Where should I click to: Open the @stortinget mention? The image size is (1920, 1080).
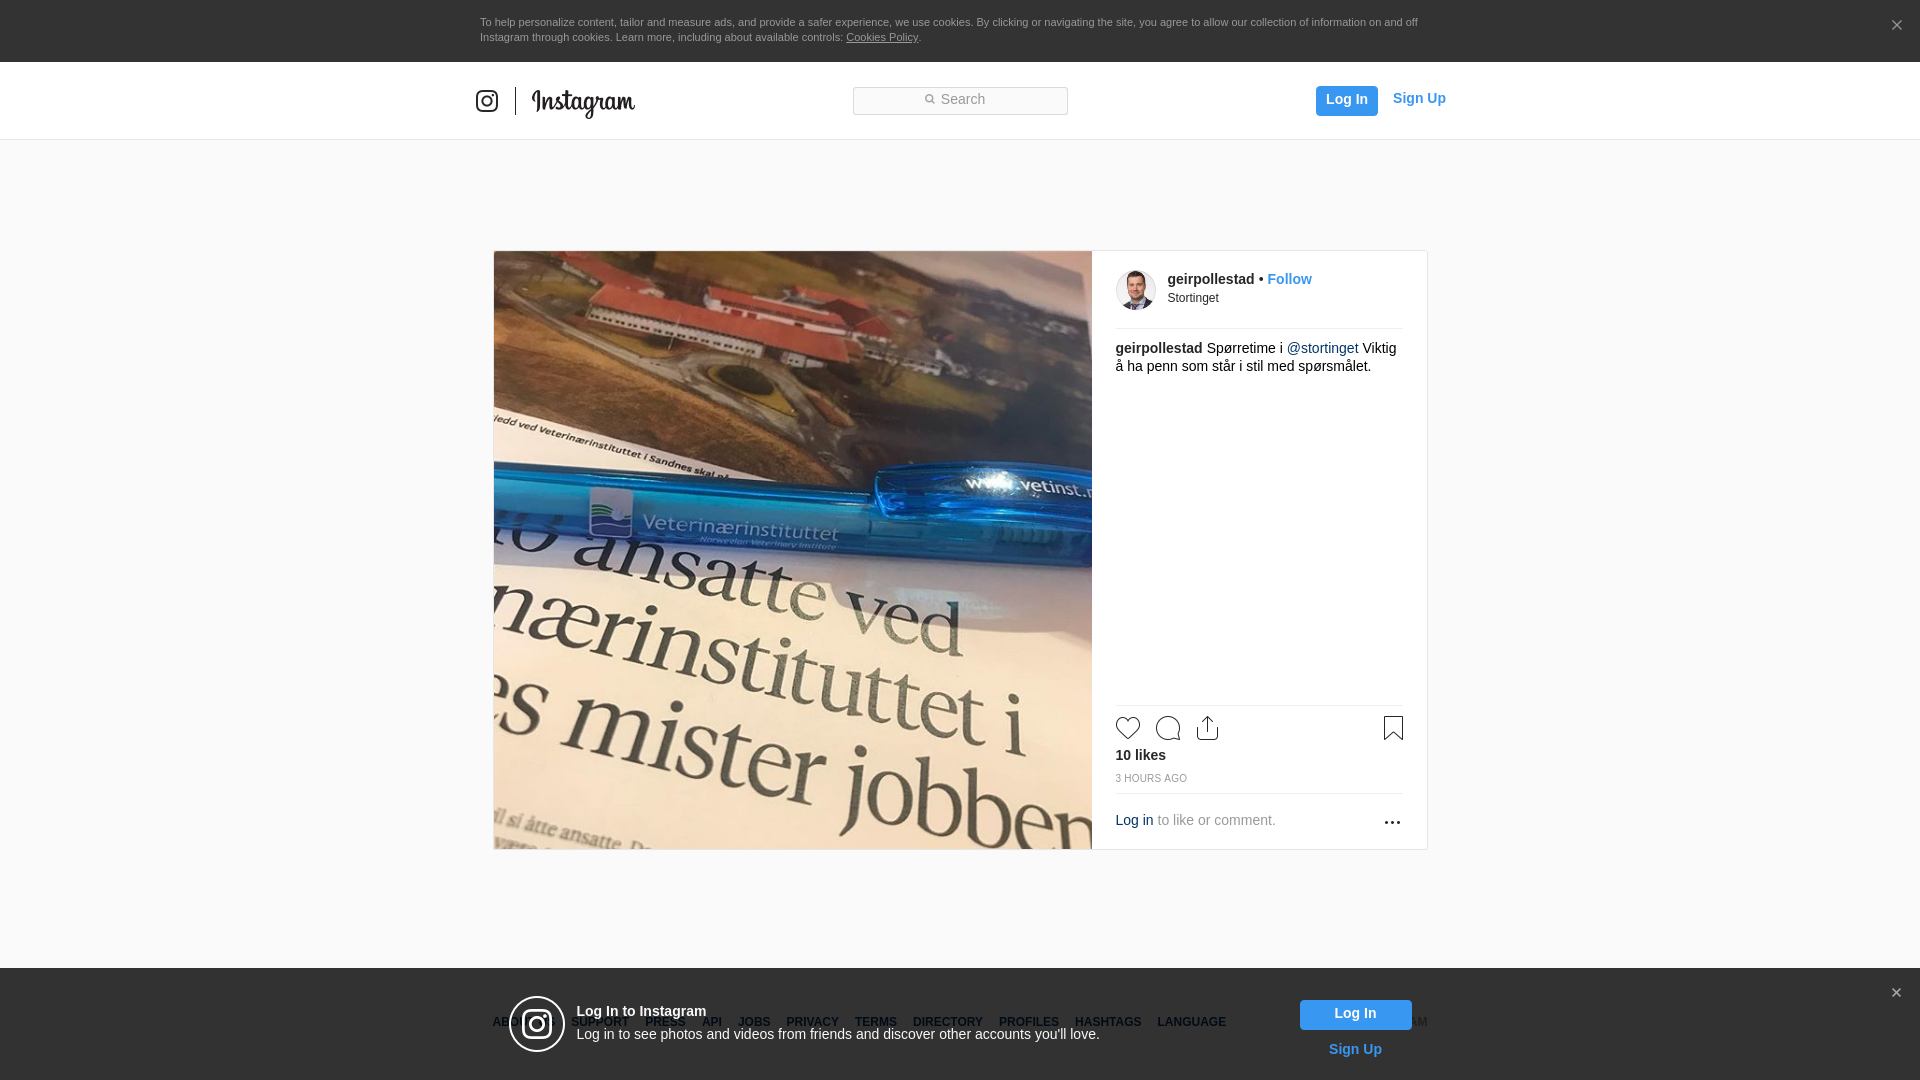pyautogui.click(x=1322, y=348)
